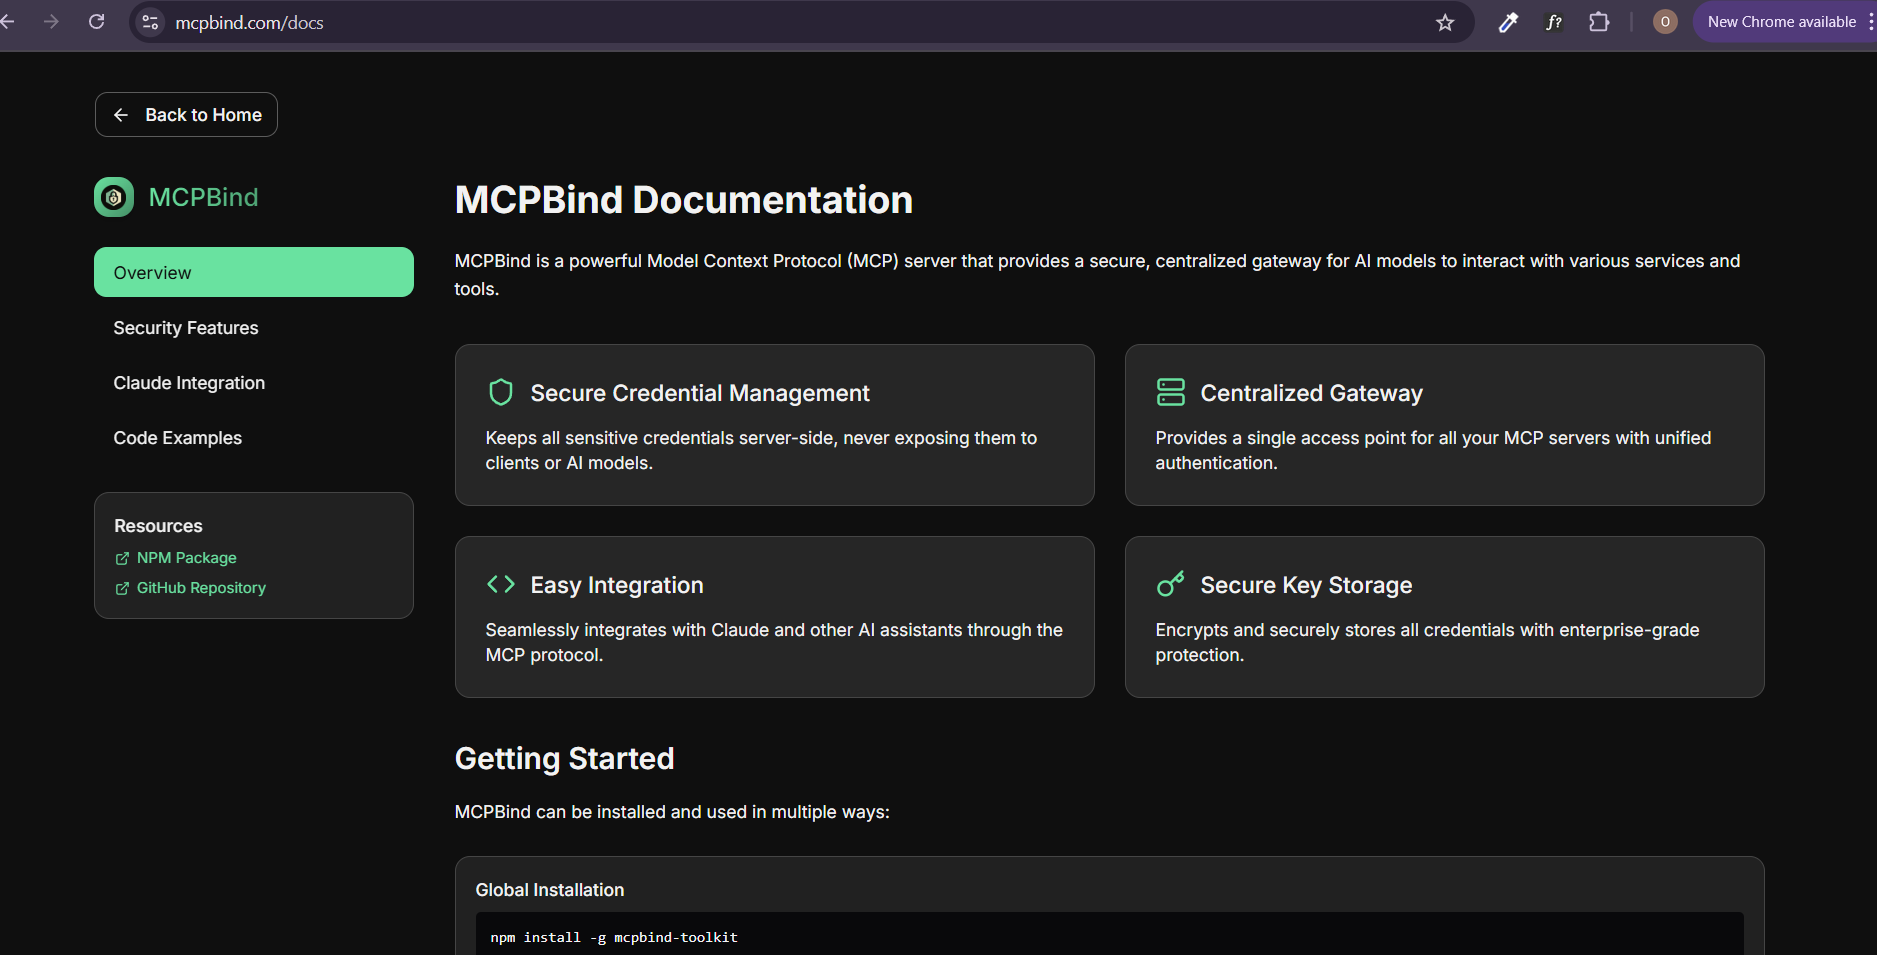Bookmark this page with the star icon
The image size is (1877, 955).
[1445, 22]
